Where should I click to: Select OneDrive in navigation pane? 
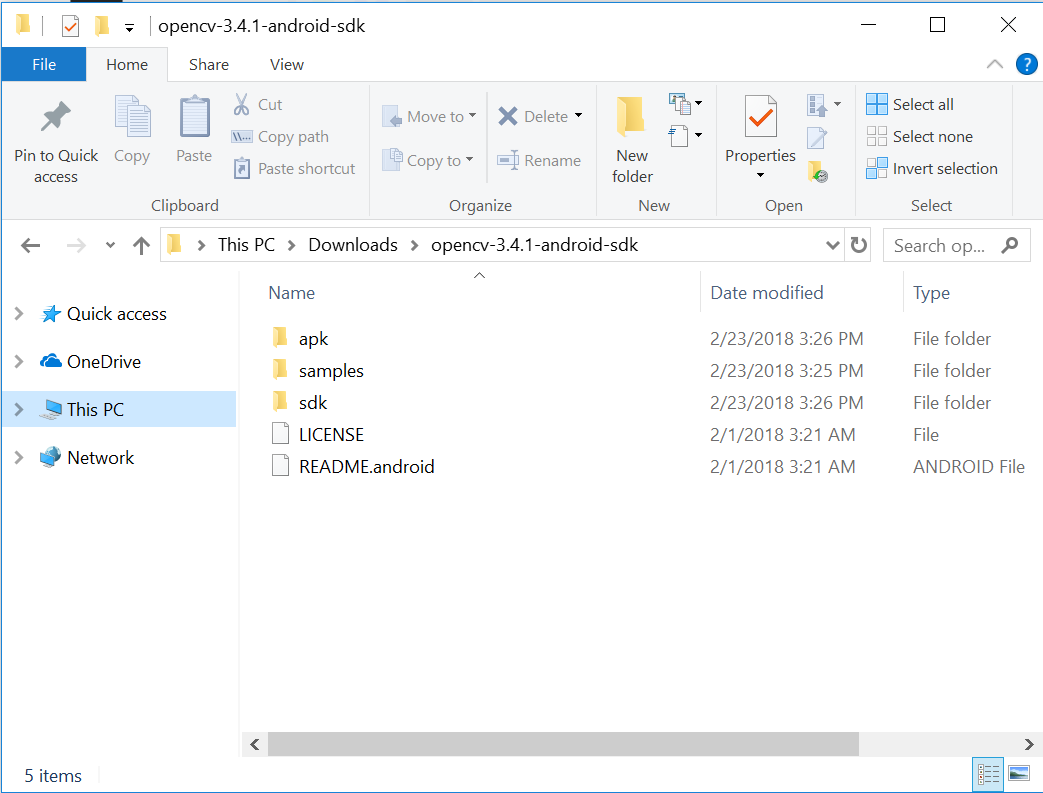coord(104,361)
